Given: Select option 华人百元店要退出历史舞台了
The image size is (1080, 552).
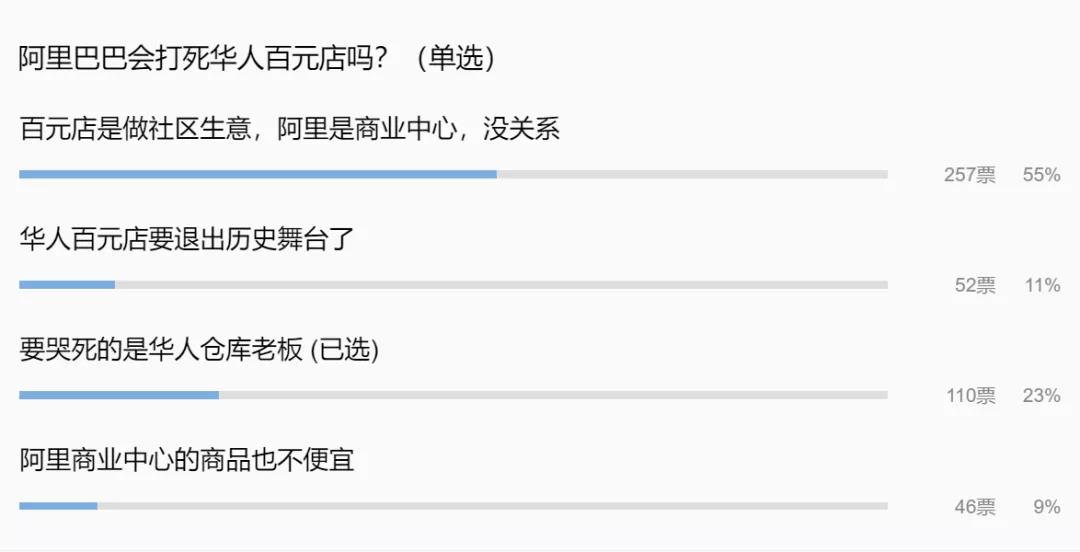Looking at the screenshot, I should point(187,238).
